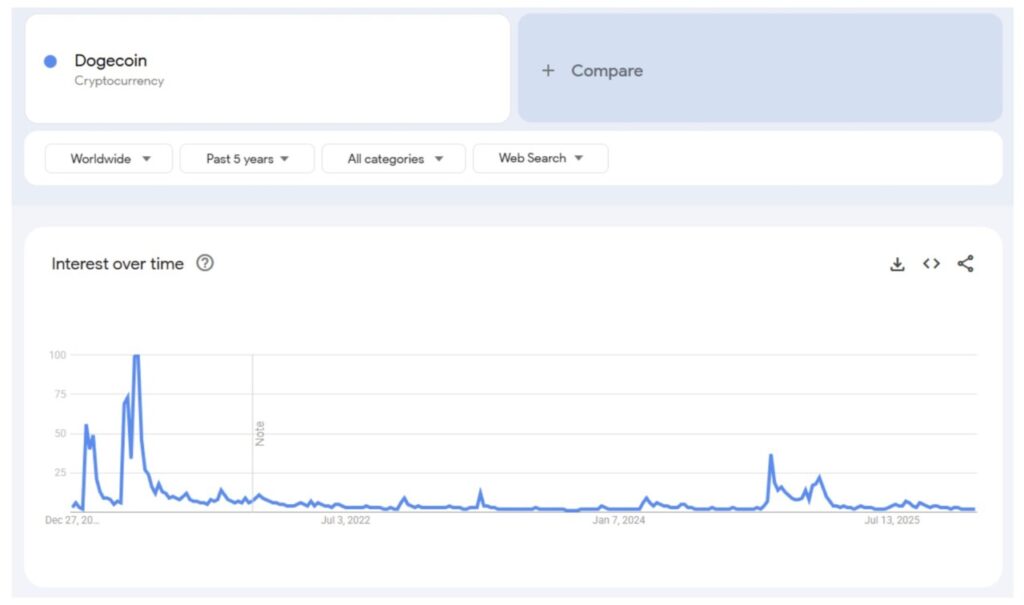Click the Jul 13, 2025 axis label

pyautogui.click(x=892, y=520)
